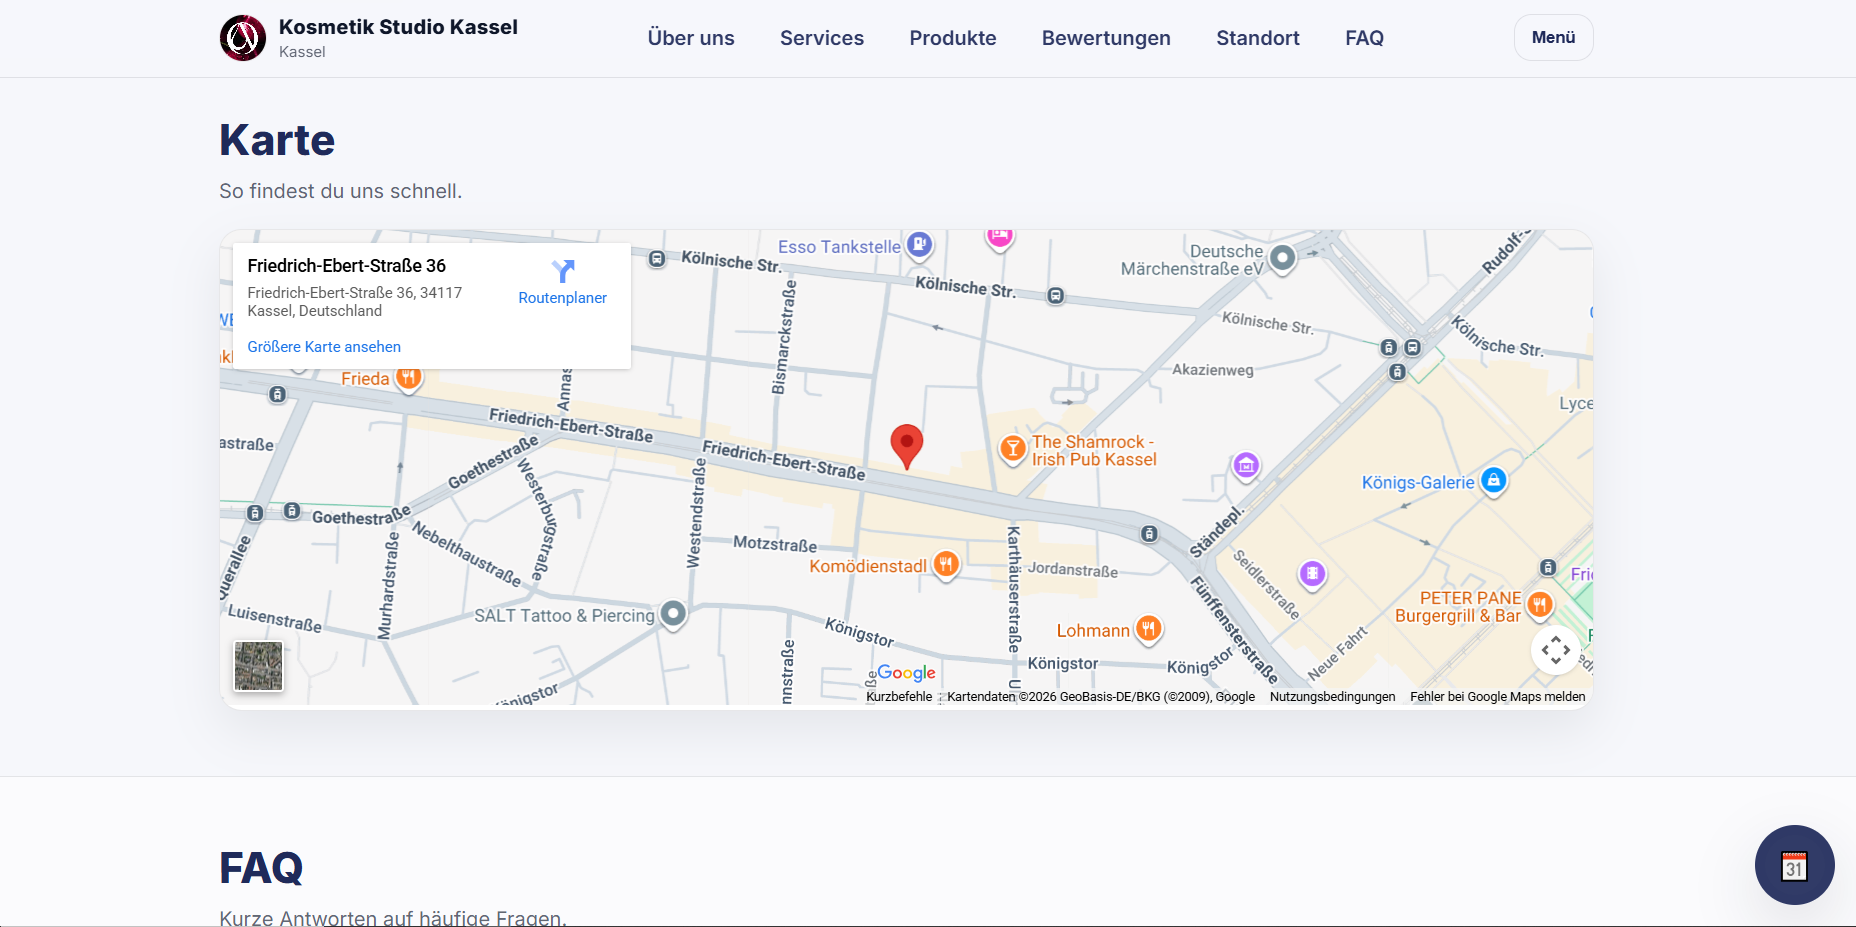The image size is (1856, 927).
Task: Click the PETER PANE Burgergrill marker
Action: [x=1540, y=604]
